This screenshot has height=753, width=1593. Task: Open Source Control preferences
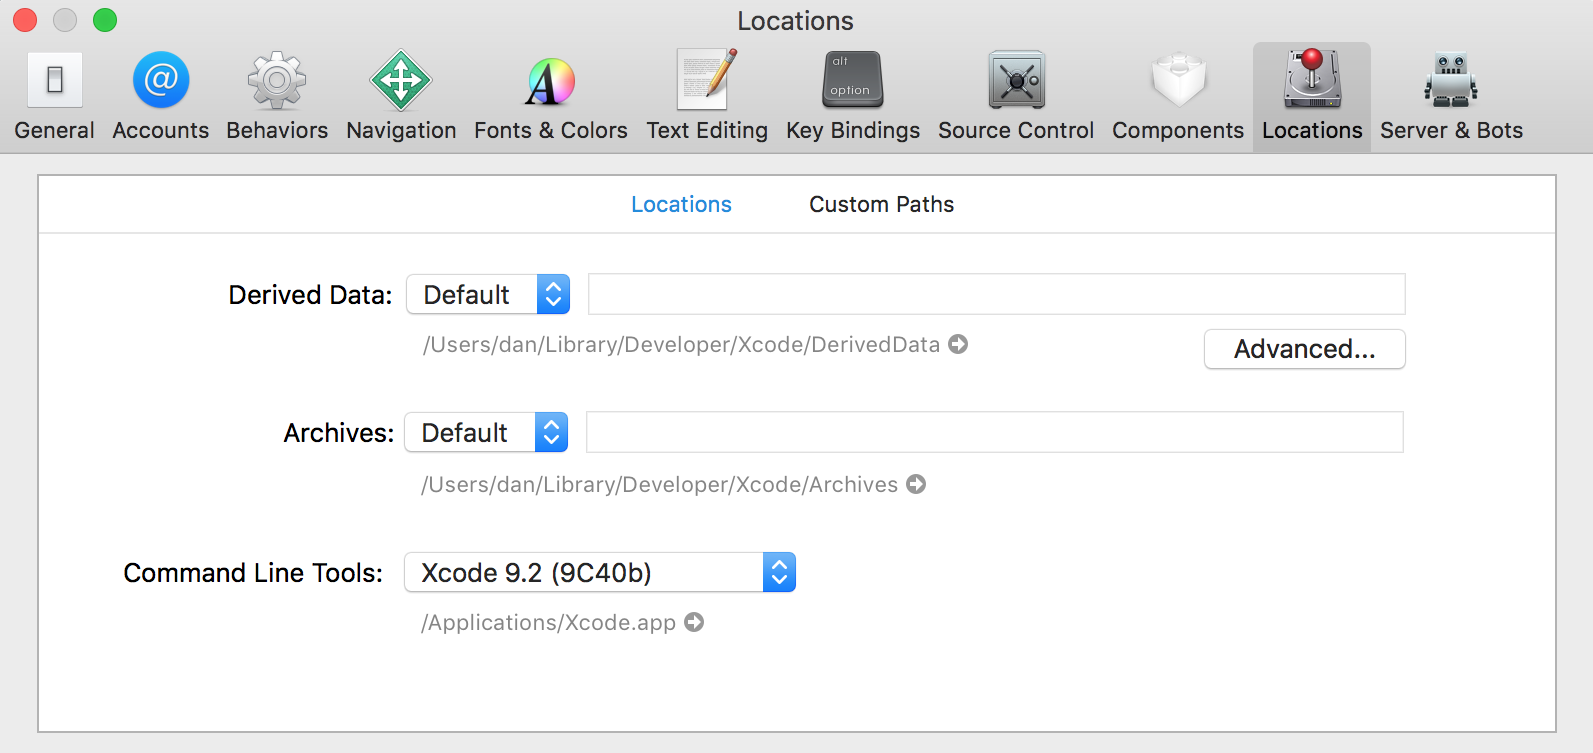point(1016,97)
